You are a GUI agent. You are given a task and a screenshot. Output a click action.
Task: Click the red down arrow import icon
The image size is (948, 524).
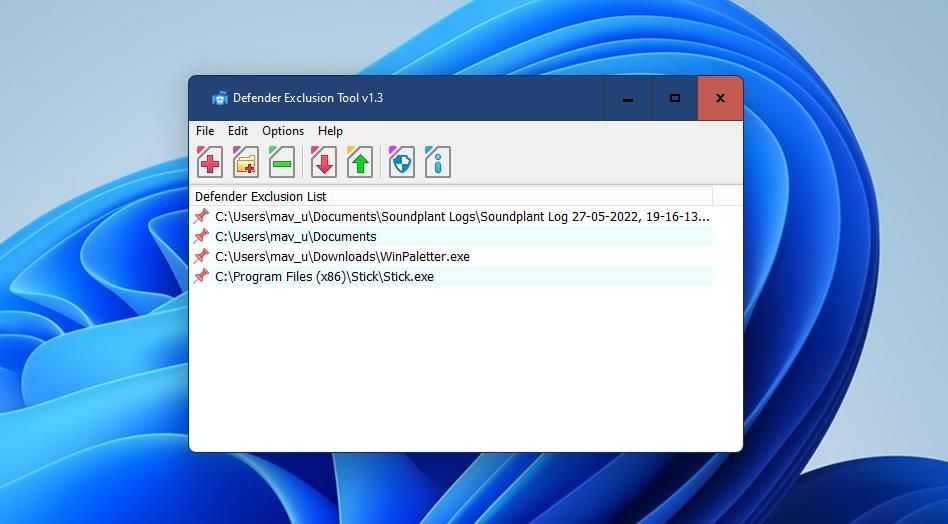tap(324, 162)
